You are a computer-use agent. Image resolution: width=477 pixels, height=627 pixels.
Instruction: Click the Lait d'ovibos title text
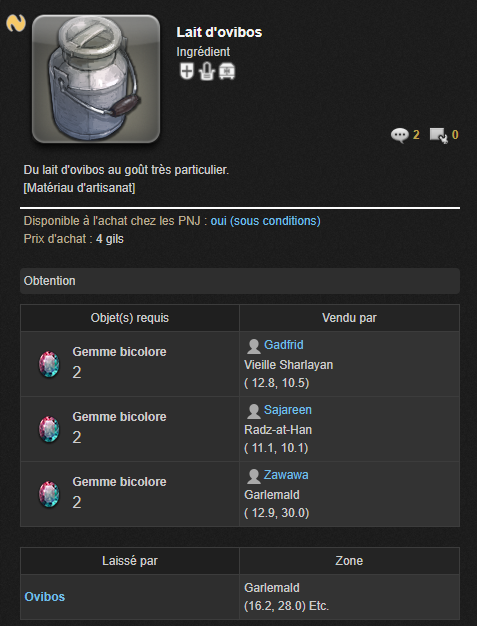(x=219, y=32)
